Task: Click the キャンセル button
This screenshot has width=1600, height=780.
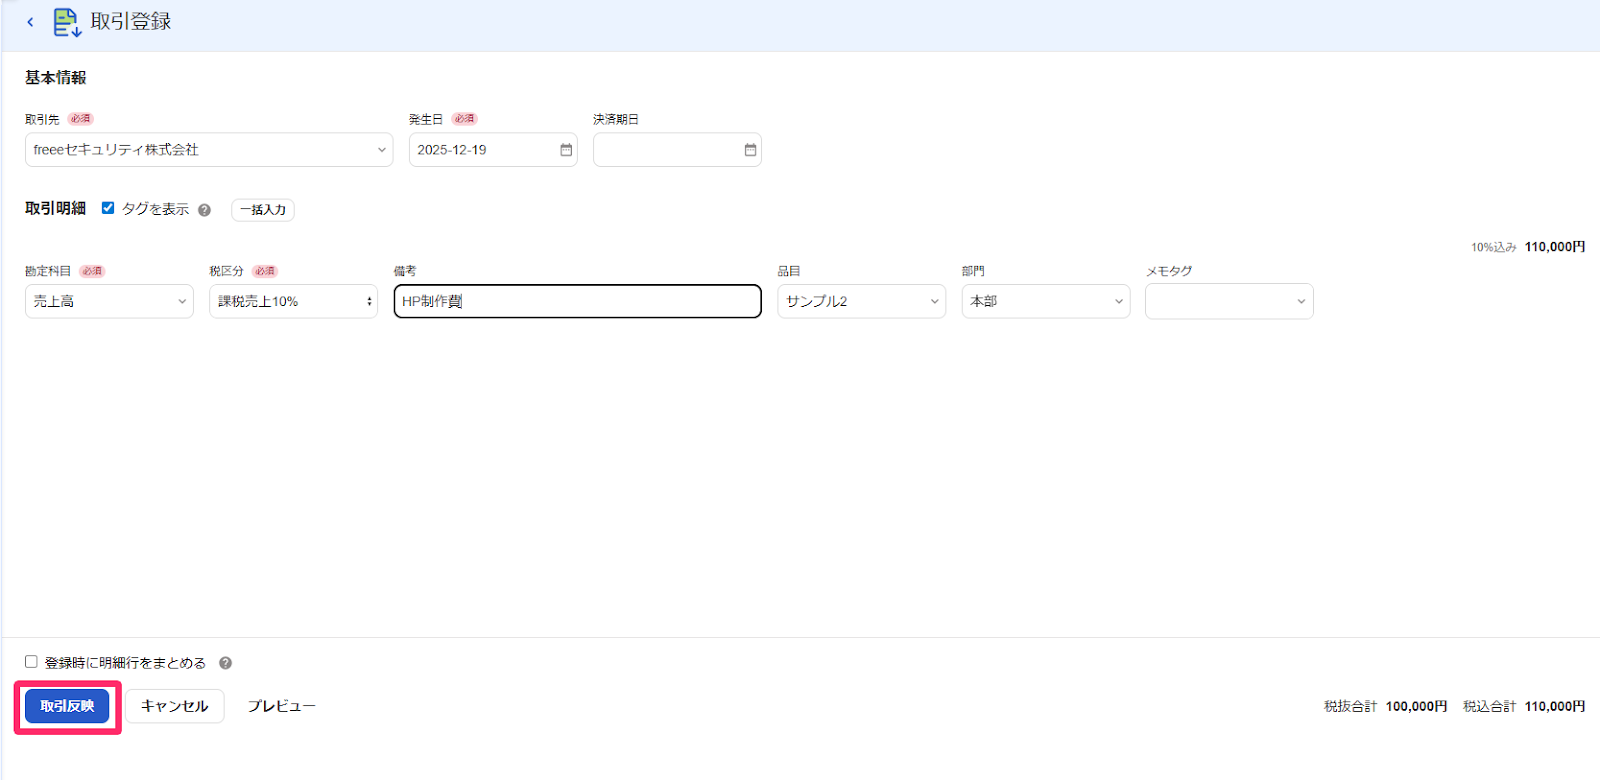Action: pyautogui.click(x=174, y=706)
